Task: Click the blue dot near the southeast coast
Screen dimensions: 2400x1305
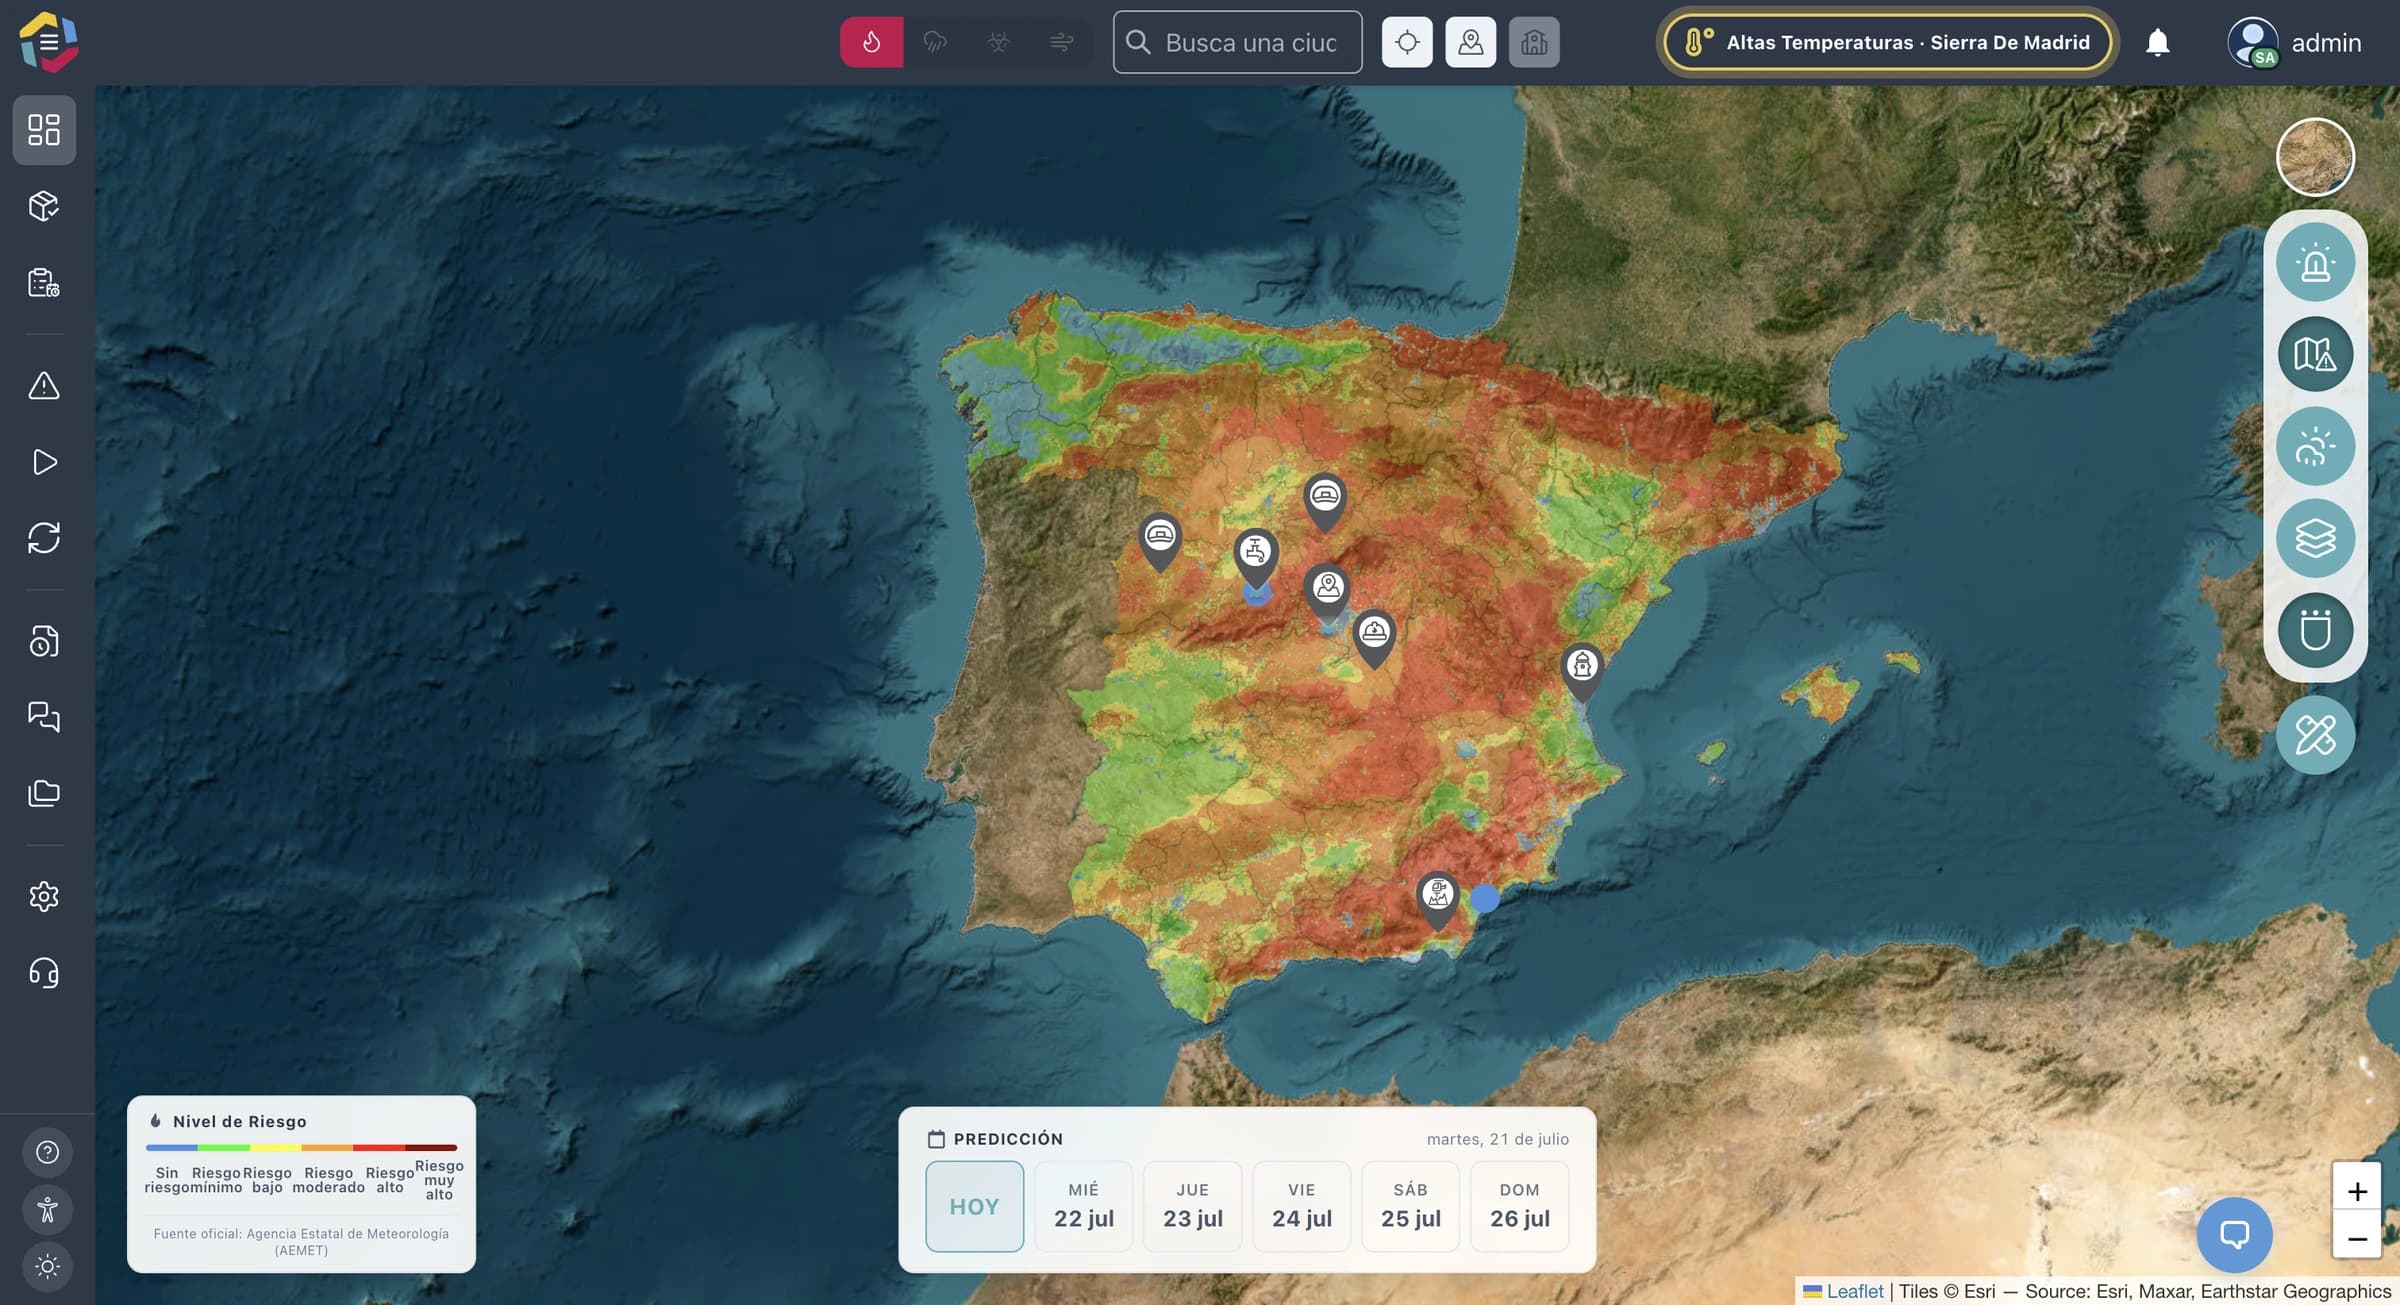Action: pyautogui.click(x=1484, y=898)
